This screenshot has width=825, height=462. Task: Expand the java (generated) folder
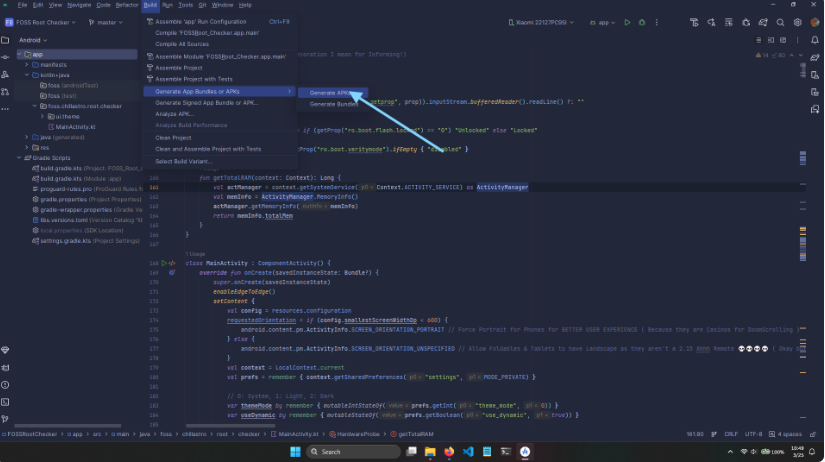[27, 137]
